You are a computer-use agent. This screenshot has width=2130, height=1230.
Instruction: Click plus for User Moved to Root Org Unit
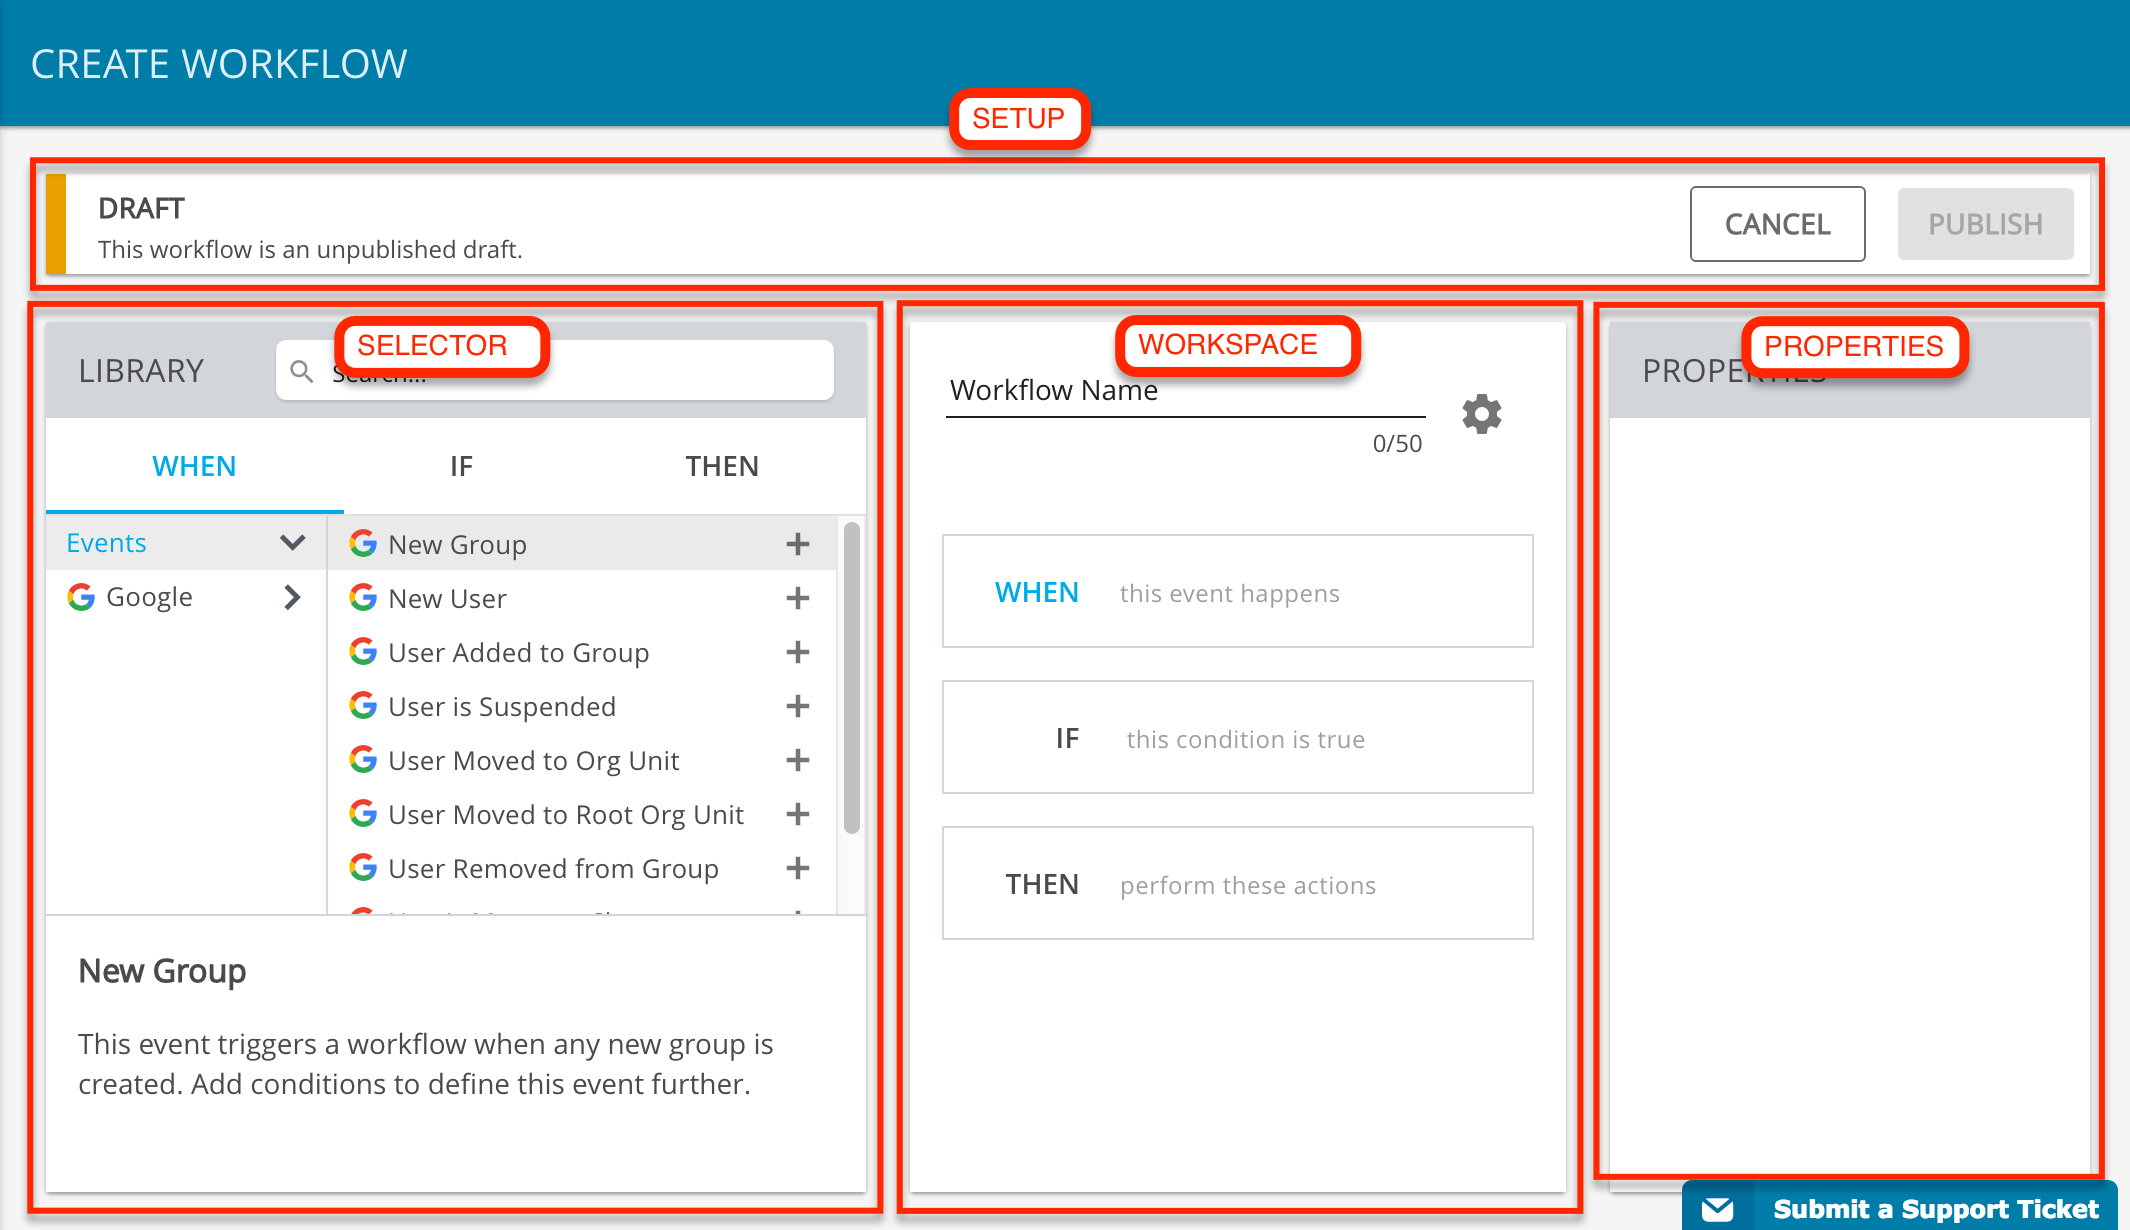pyautogui.click(x=797, y=814)
